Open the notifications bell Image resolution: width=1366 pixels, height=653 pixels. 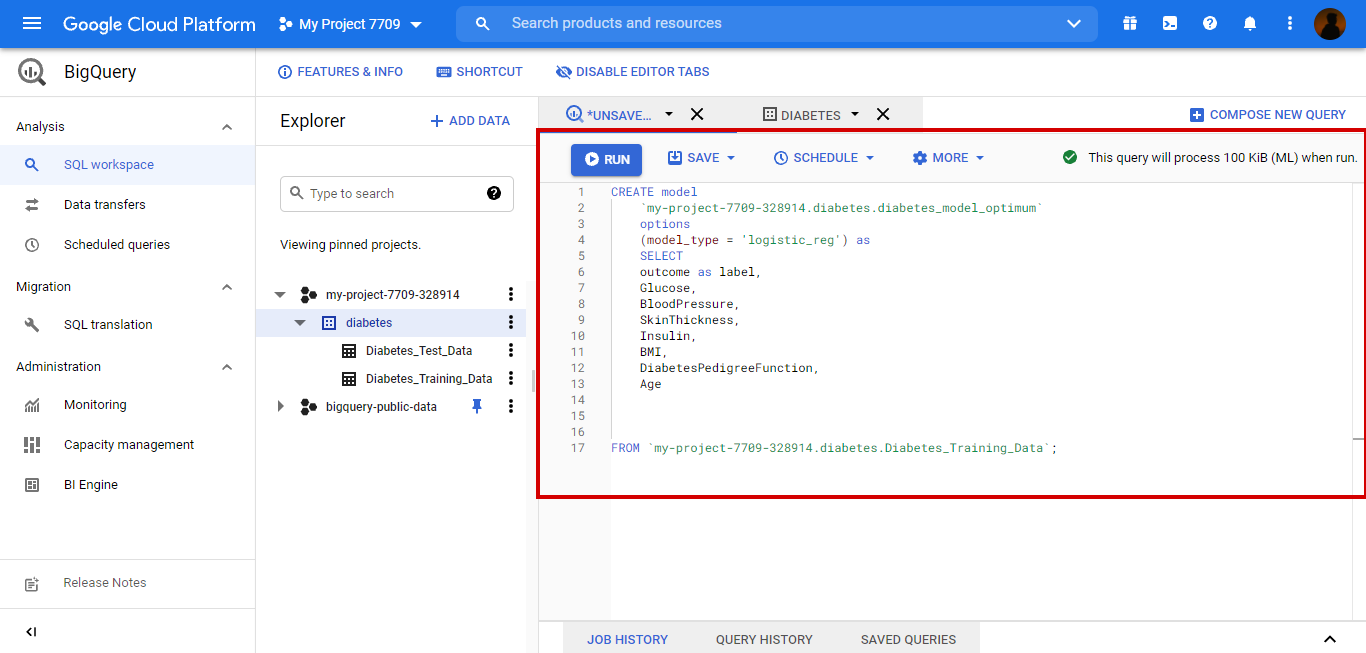1250,23
